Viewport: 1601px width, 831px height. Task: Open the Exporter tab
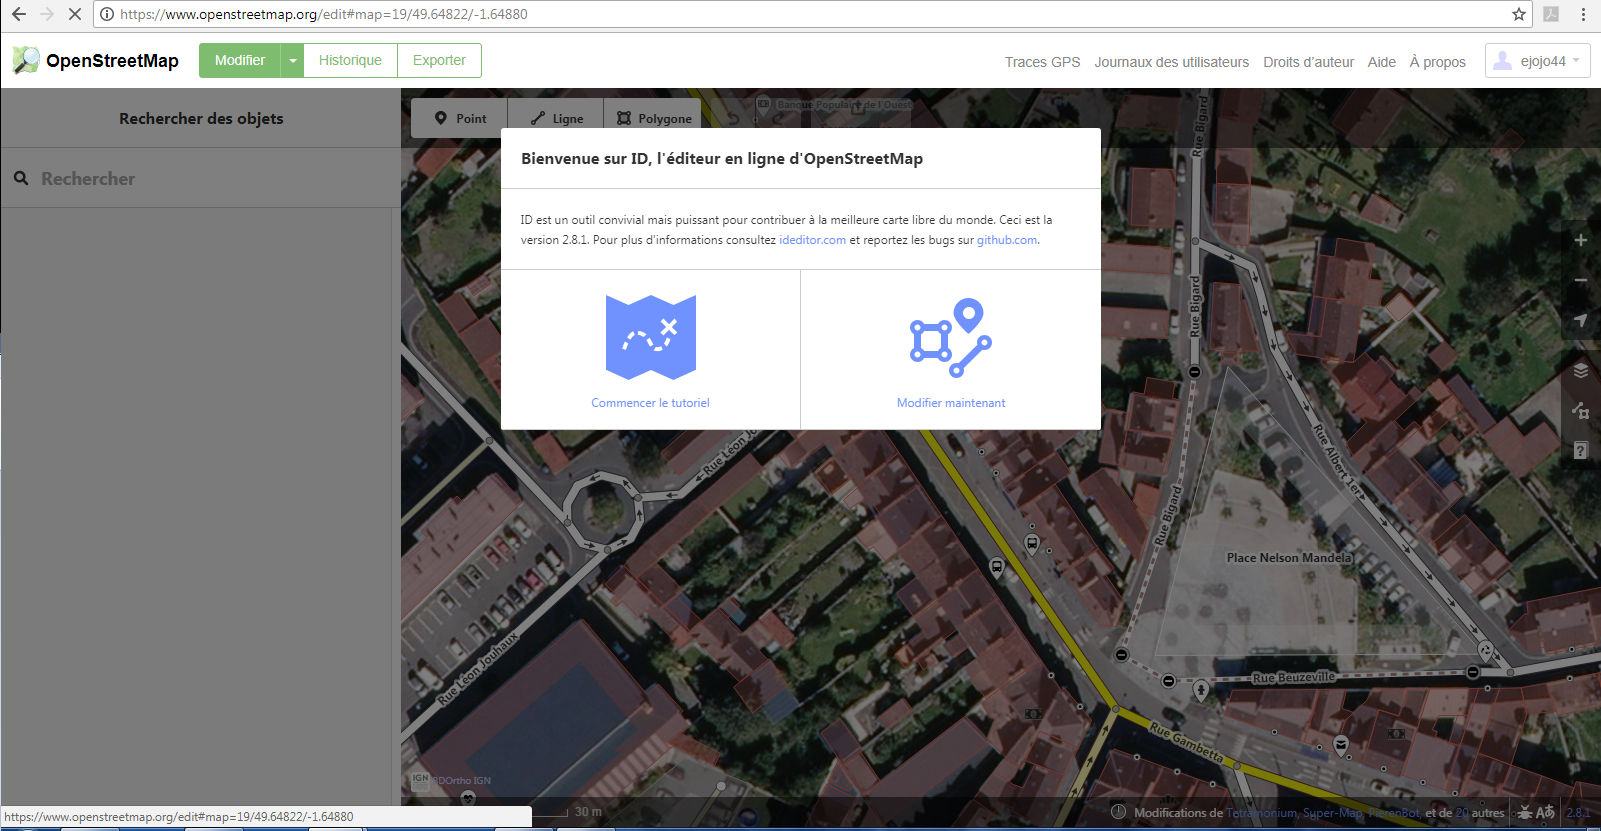(439, 60)
